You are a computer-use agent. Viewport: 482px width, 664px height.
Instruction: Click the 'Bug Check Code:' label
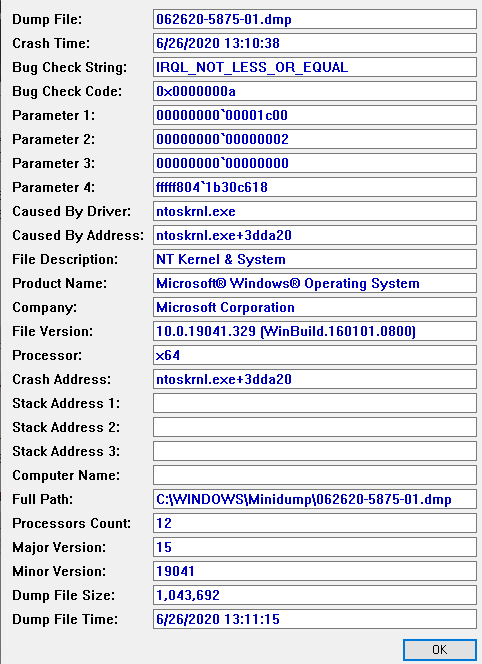tap(67, 91)
